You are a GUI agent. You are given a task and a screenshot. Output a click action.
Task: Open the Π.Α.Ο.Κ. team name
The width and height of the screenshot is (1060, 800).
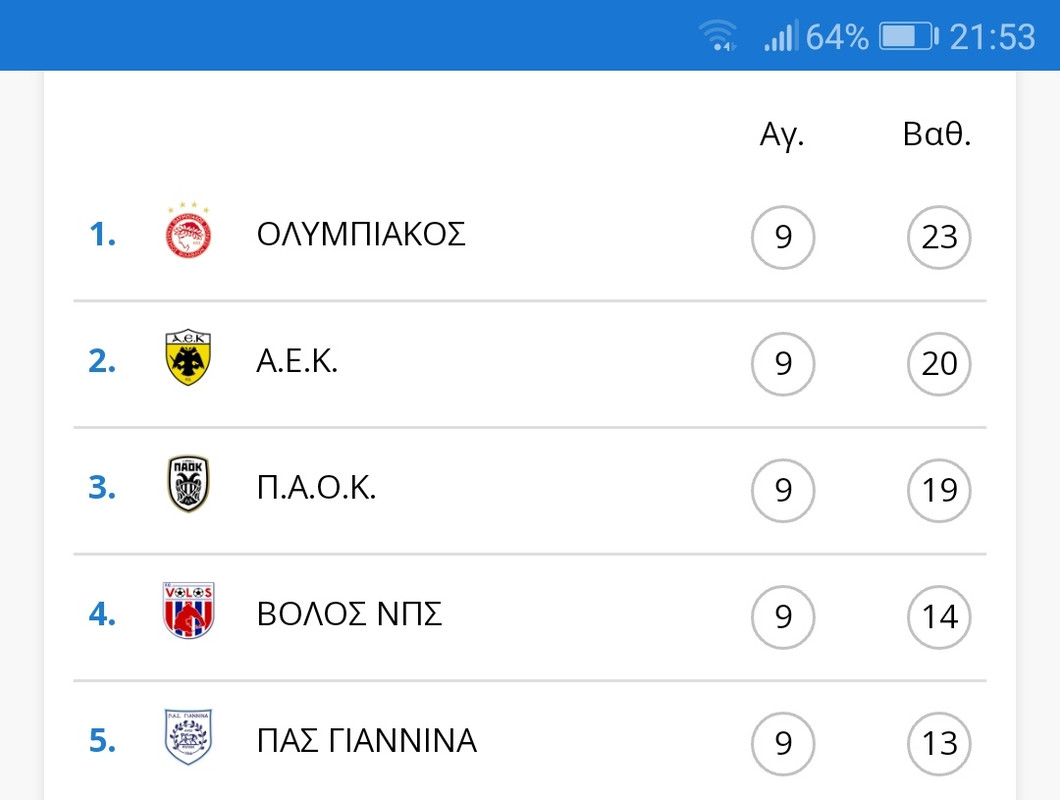(x=316, y=488)
